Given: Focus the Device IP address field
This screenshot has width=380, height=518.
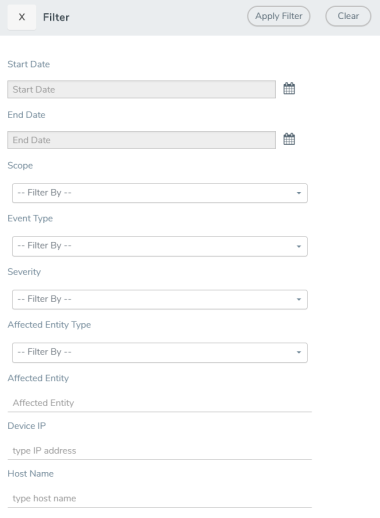Looking at the screenshot, I should coord(160,451).
